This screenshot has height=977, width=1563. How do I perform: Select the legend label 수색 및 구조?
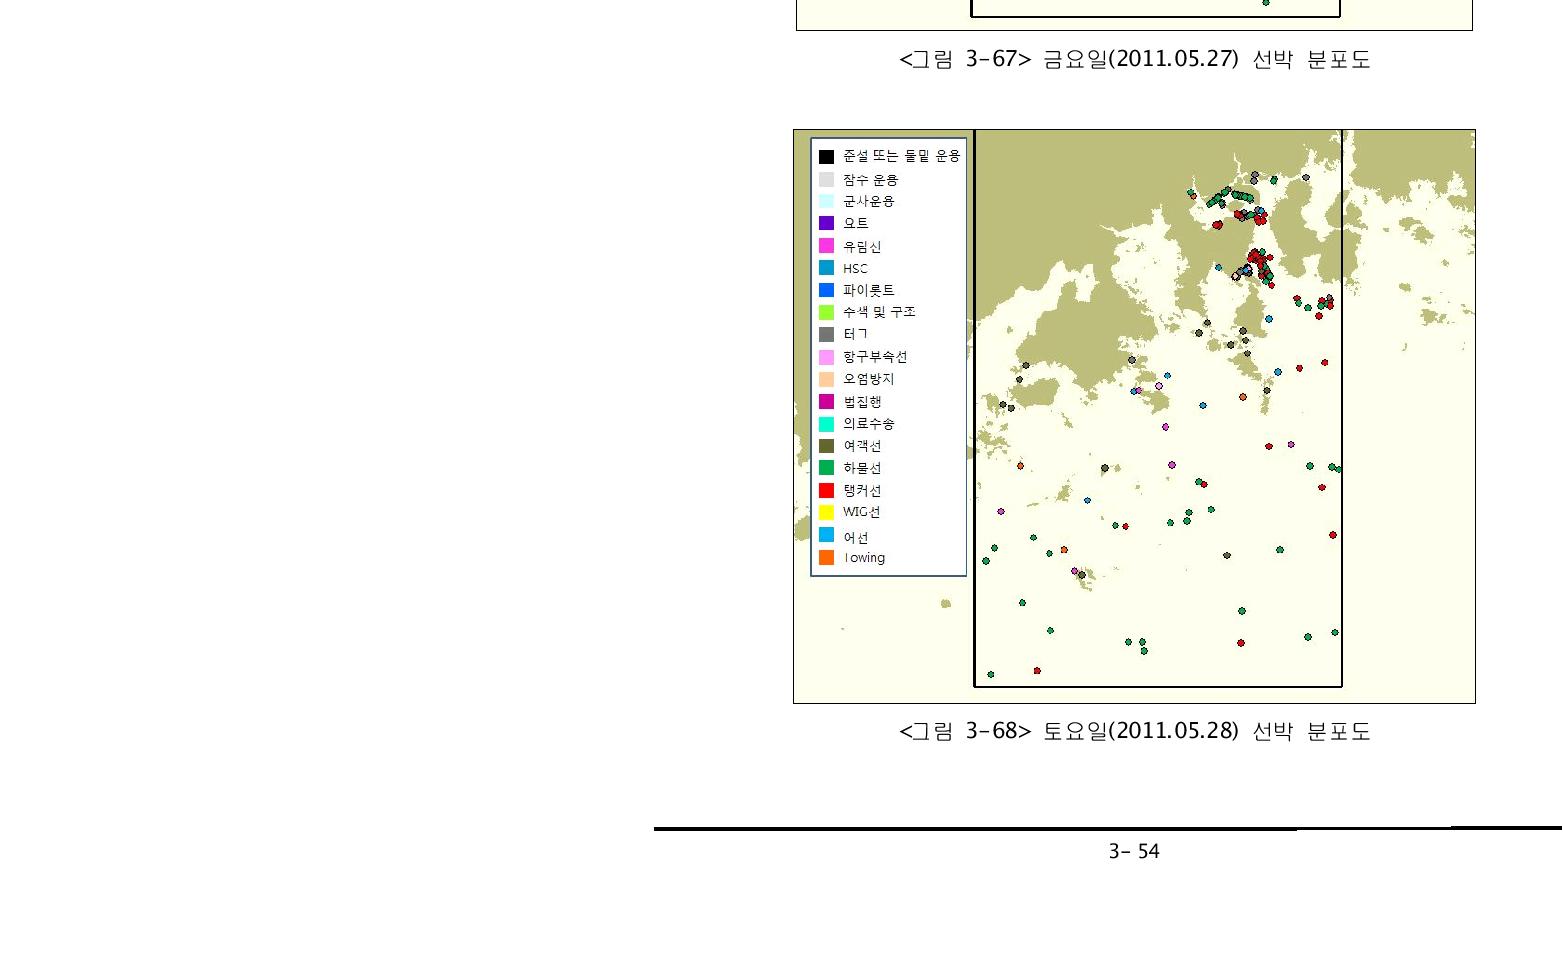879,312
